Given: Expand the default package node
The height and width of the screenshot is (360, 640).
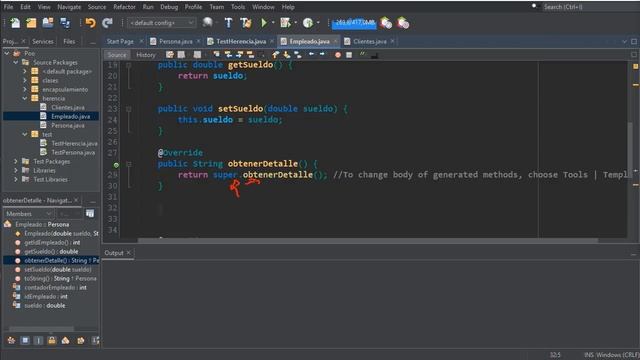Looking at the screenshot, I should pos(24,71).
